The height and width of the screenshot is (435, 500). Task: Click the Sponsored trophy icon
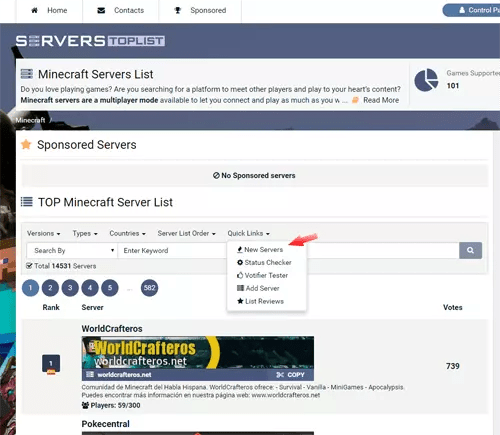[178, 10]
